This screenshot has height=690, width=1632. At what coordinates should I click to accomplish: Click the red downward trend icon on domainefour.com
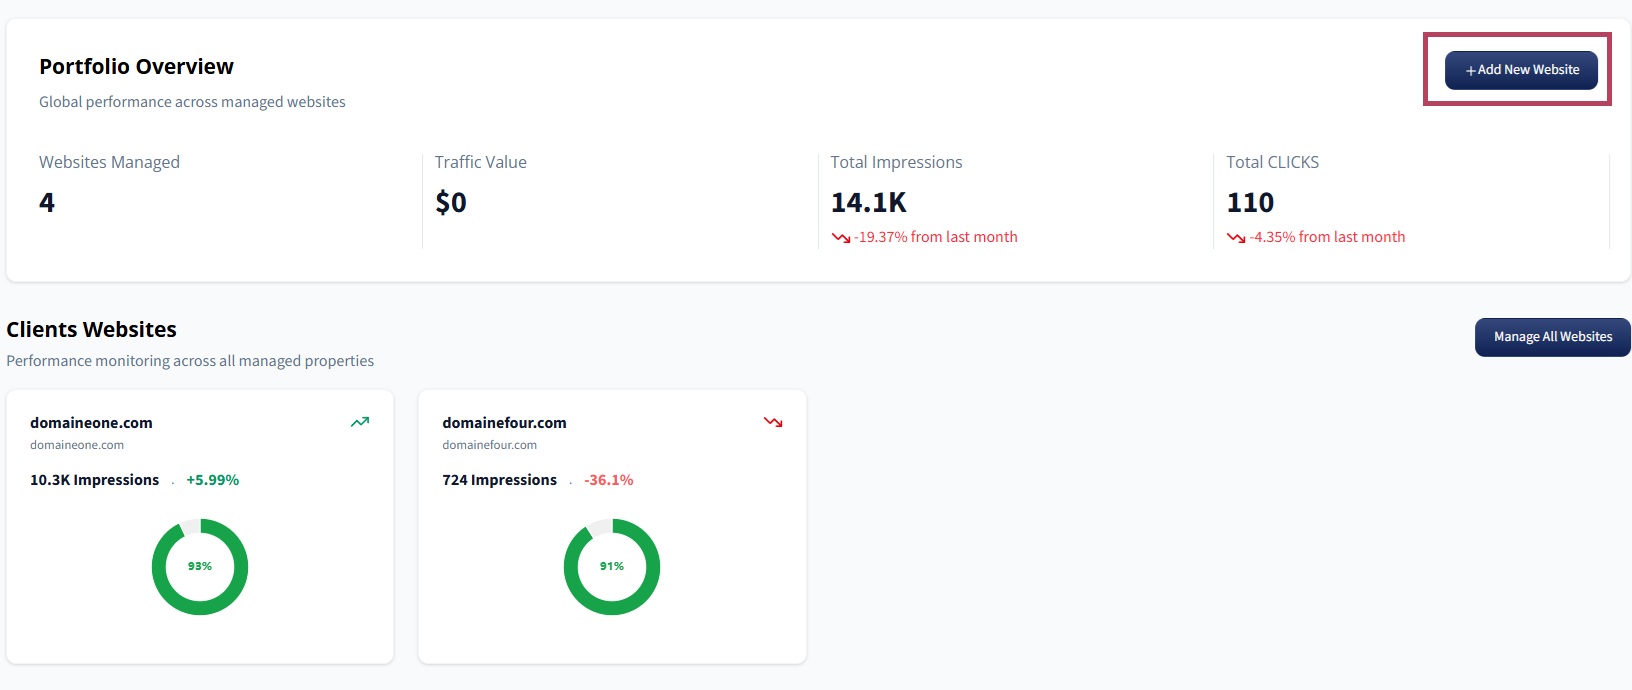pyautogui.click(x=773, y=422)
